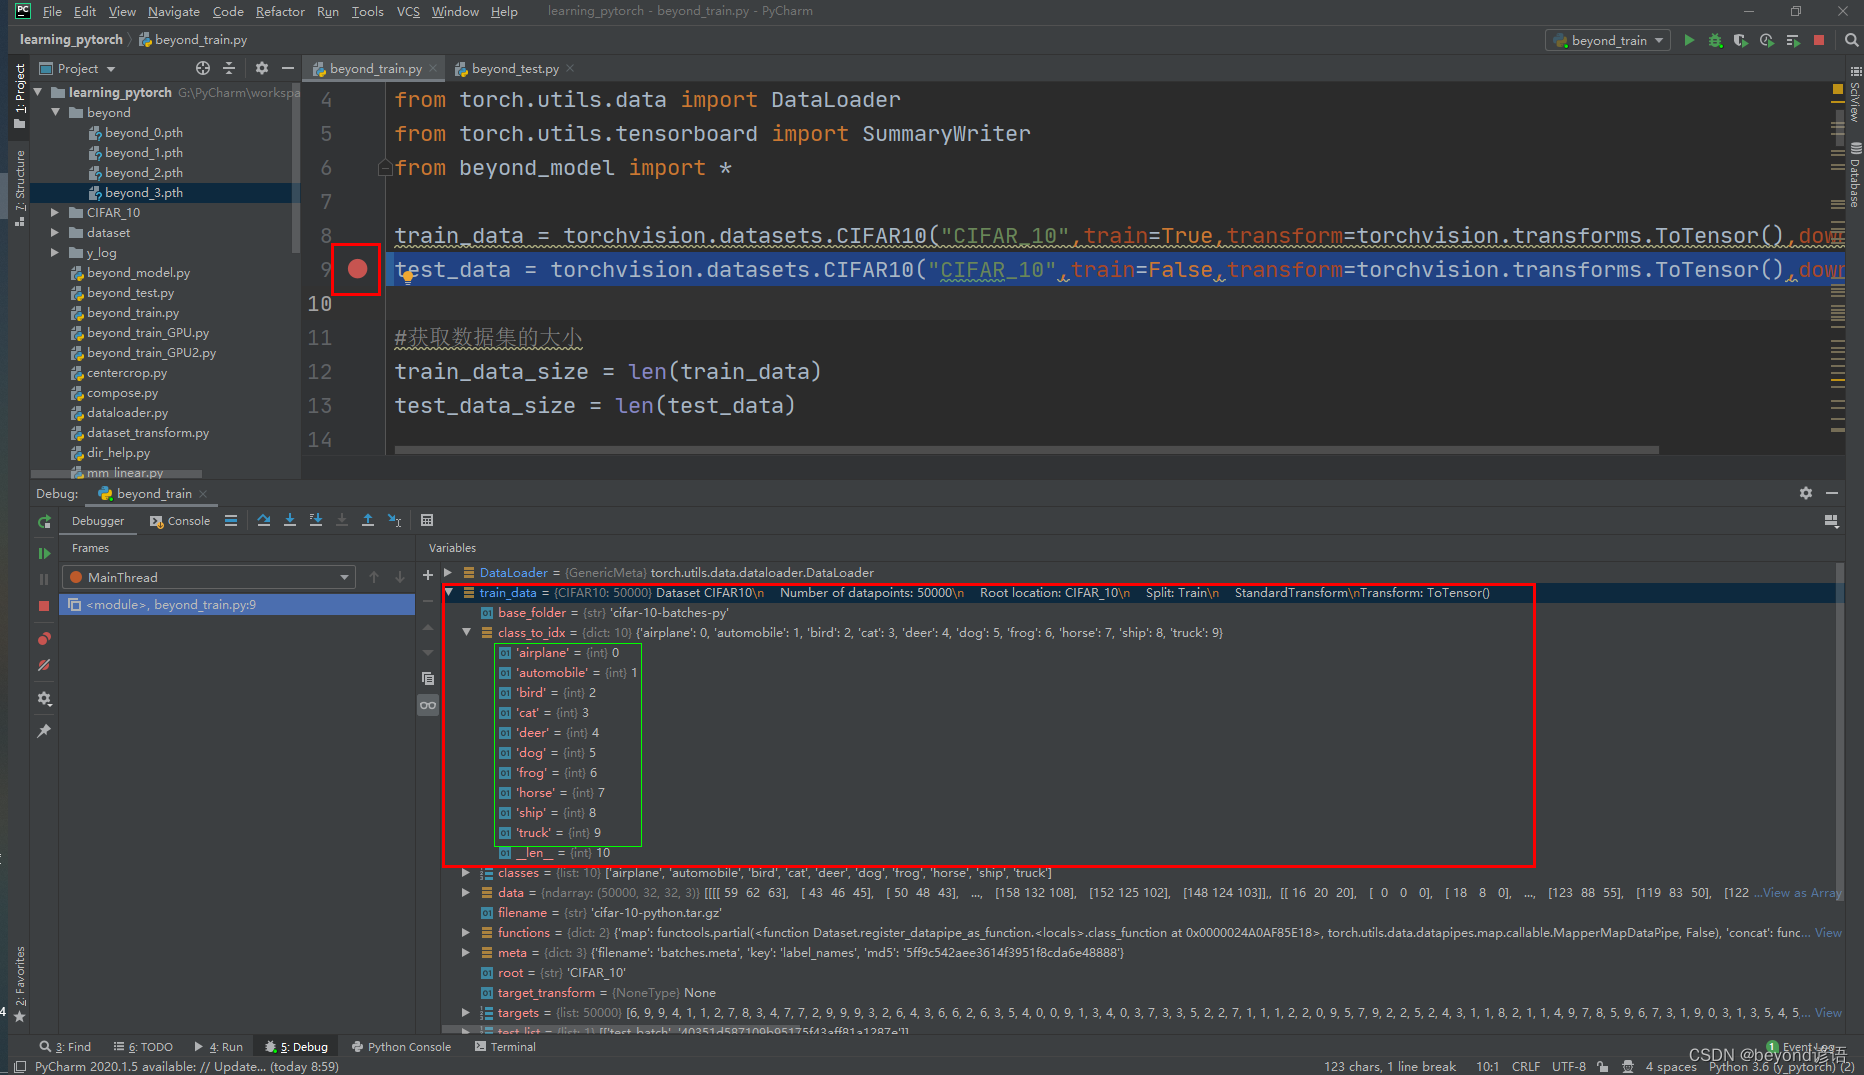Viewport: 1864px width, 1075px height.
Task: Run beyond_train with coverage
Action: point(1741,40)
